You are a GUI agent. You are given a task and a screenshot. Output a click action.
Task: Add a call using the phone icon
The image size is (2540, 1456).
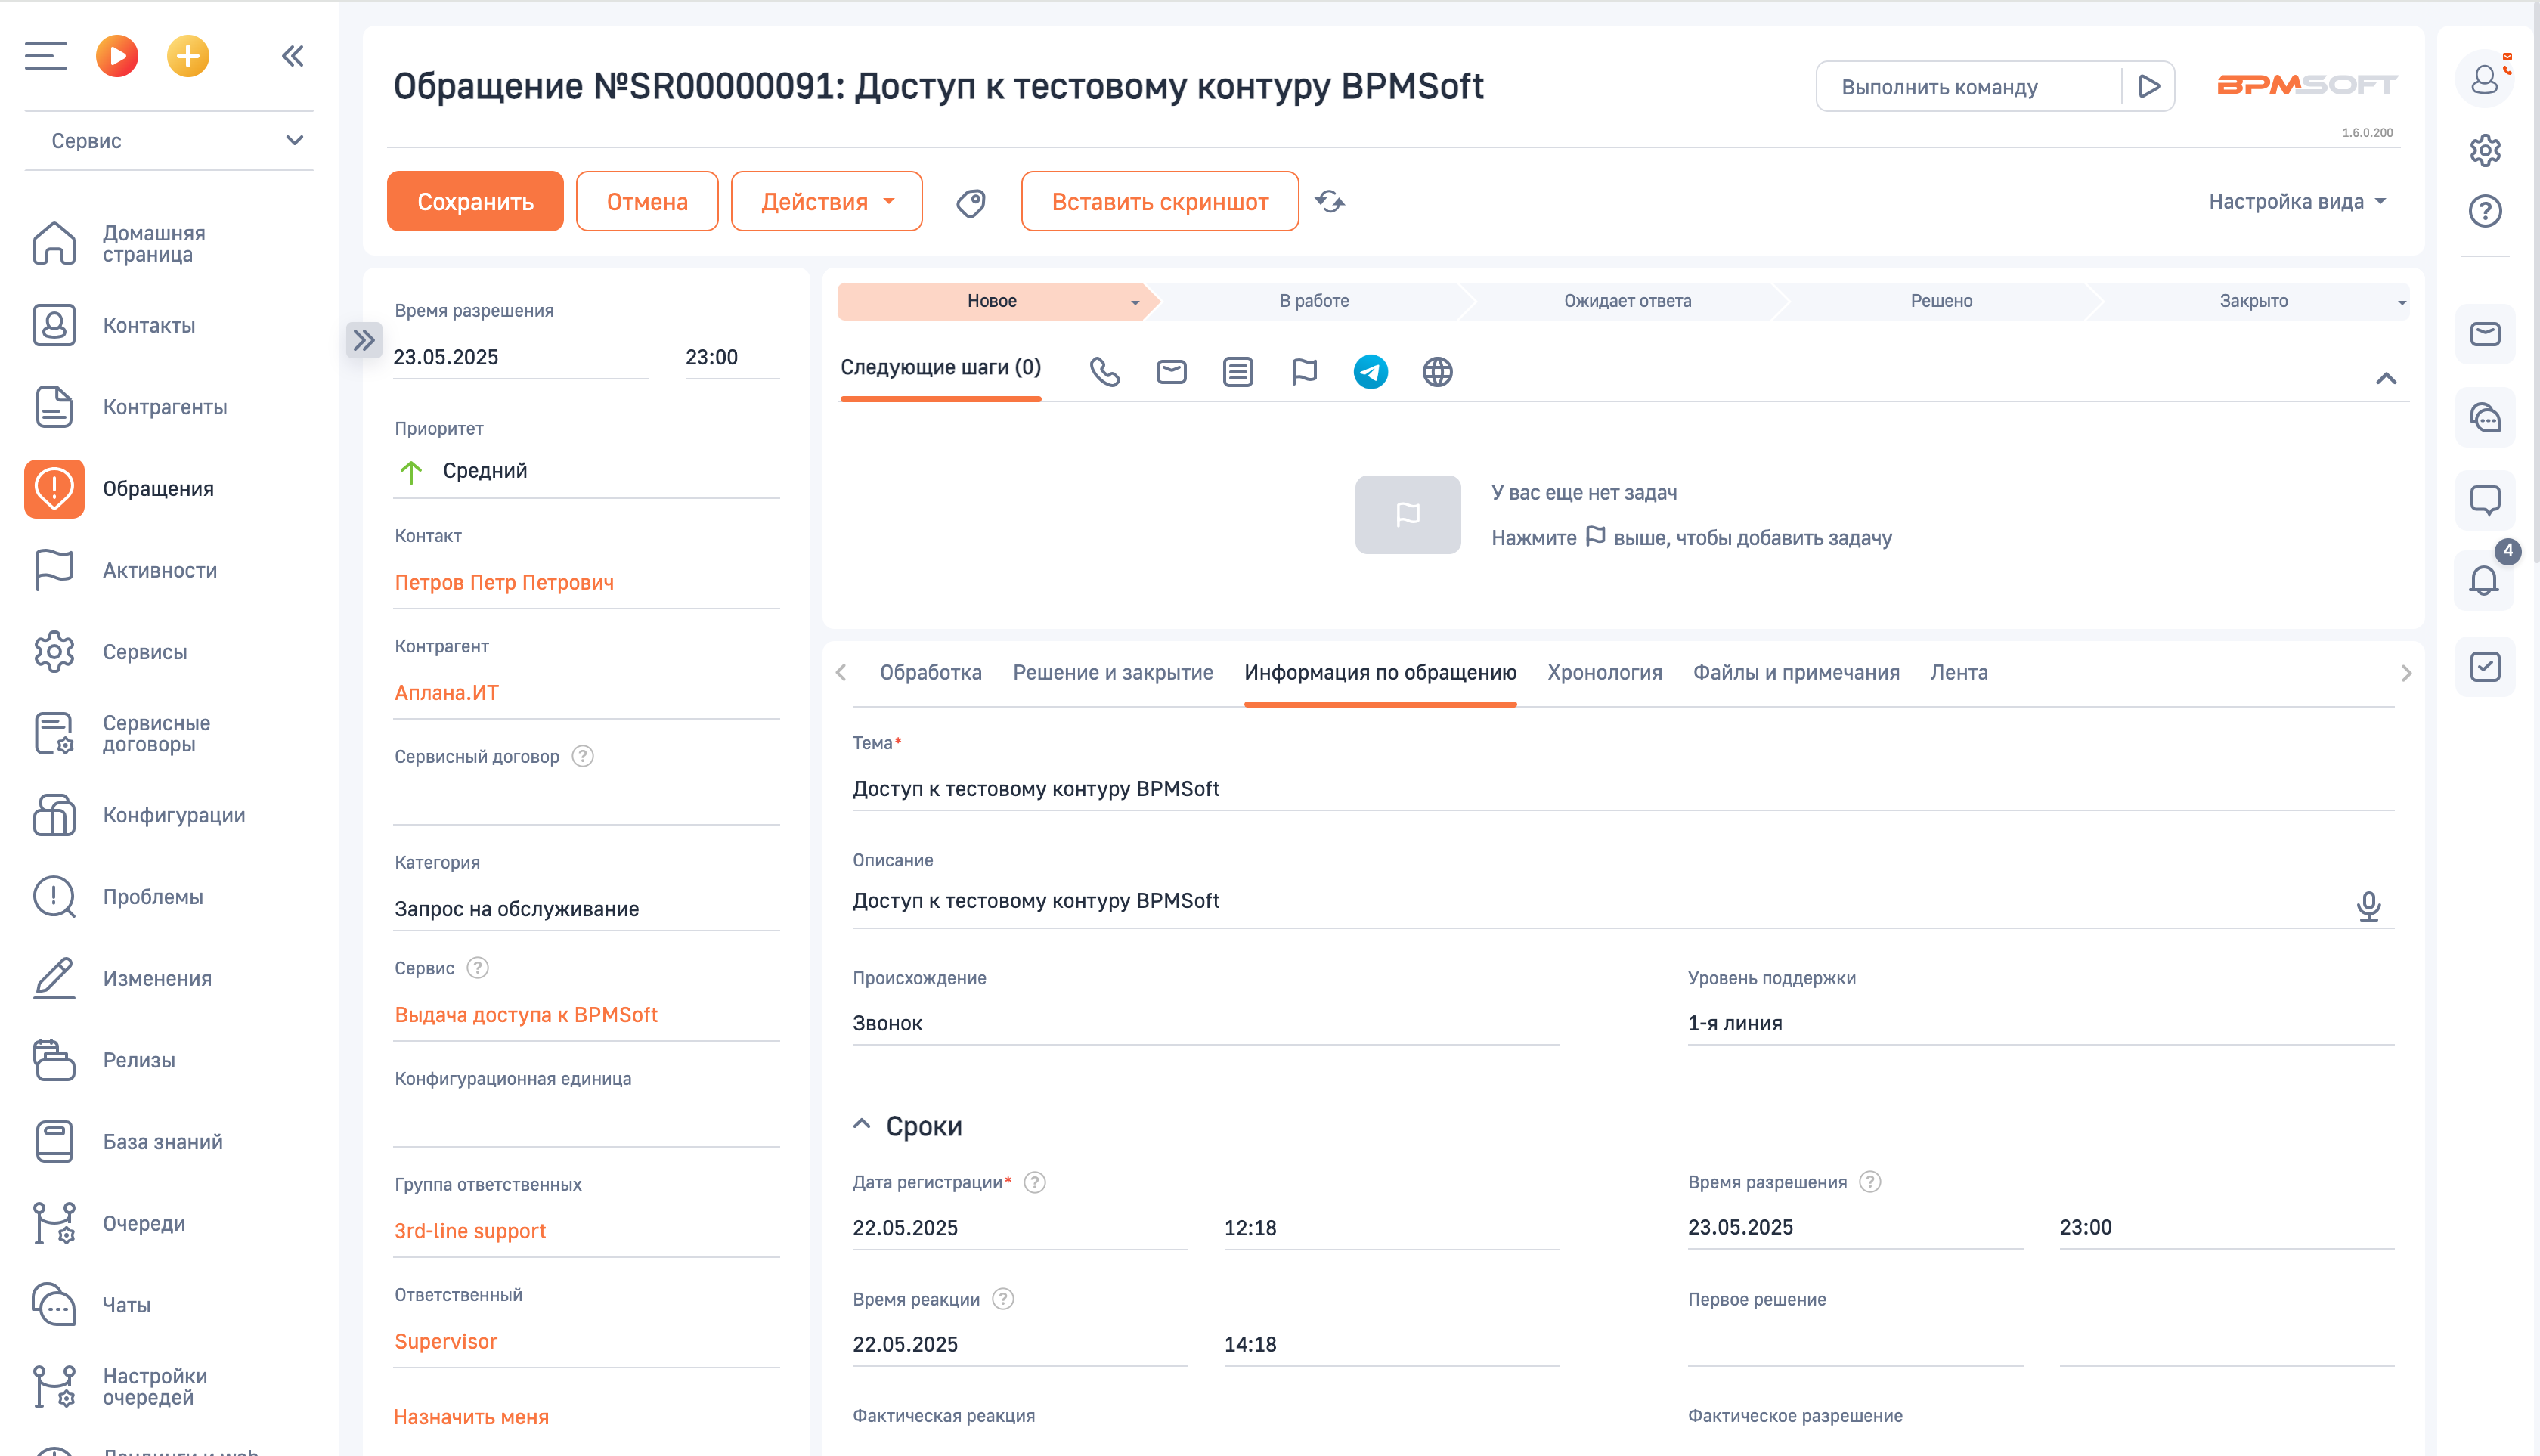point(1104,372)
